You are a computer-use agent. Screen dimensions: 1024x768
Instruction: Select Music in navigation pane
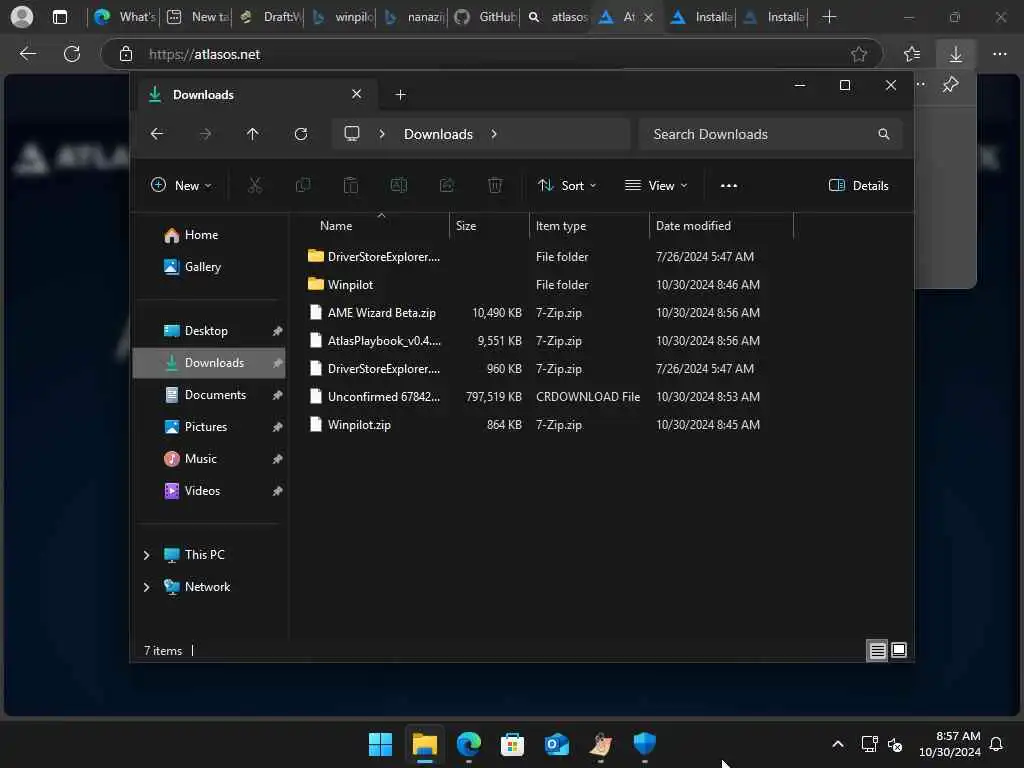pos(209,459)
